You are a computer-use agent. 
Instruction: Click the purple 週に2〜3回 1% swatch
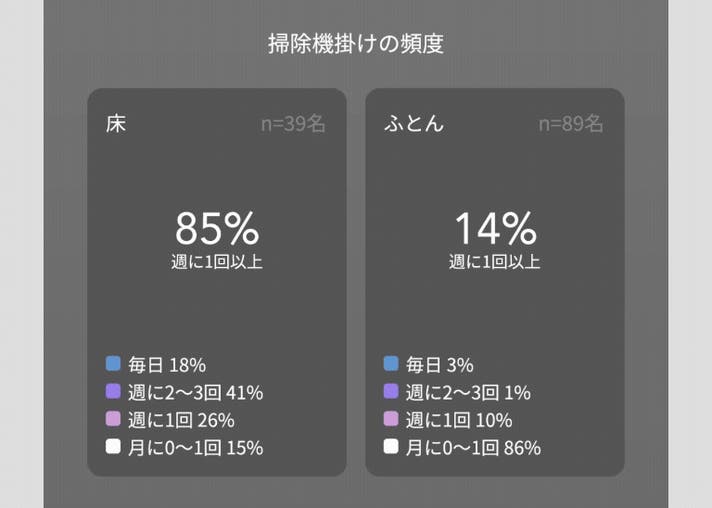coord(391,391)
